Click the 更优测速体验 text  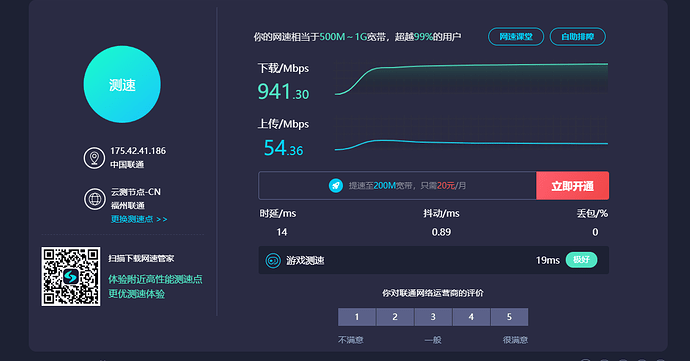pos(136,294)
